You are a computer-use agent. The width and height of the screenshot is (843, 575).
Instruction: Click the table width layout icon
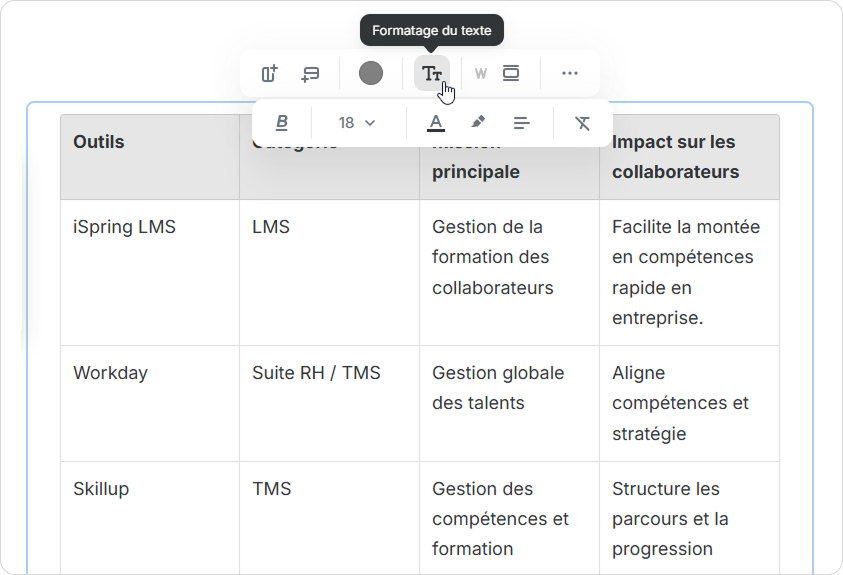tap(511, 73)
